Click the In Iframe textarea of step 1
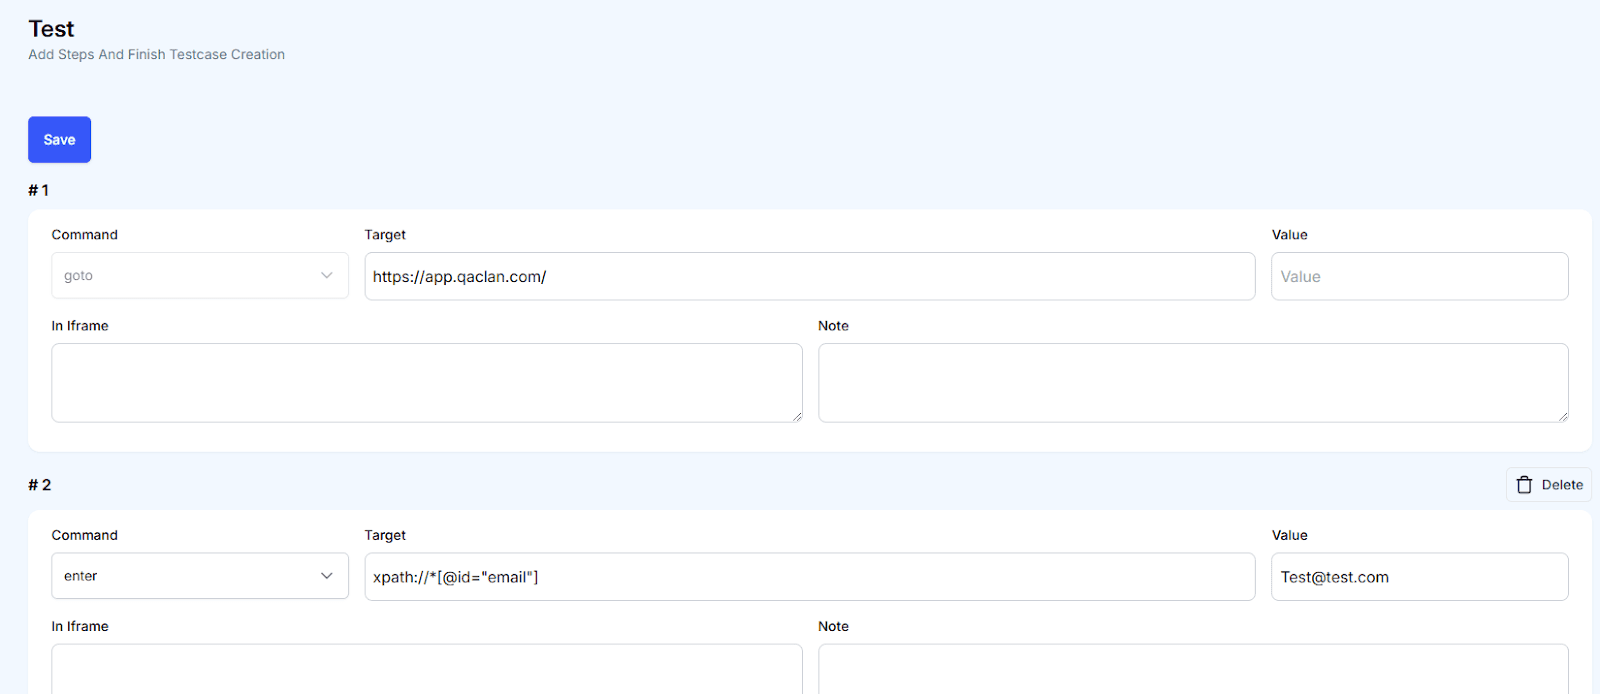 pyautogui.click(x=427, y=383)
